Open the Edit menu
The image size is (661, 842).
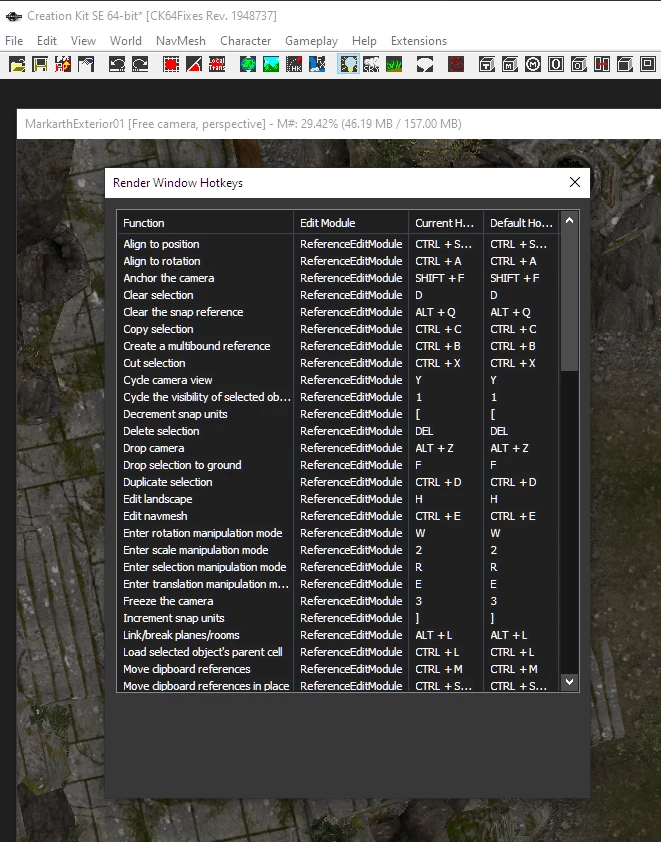click(x=47, y=41)
